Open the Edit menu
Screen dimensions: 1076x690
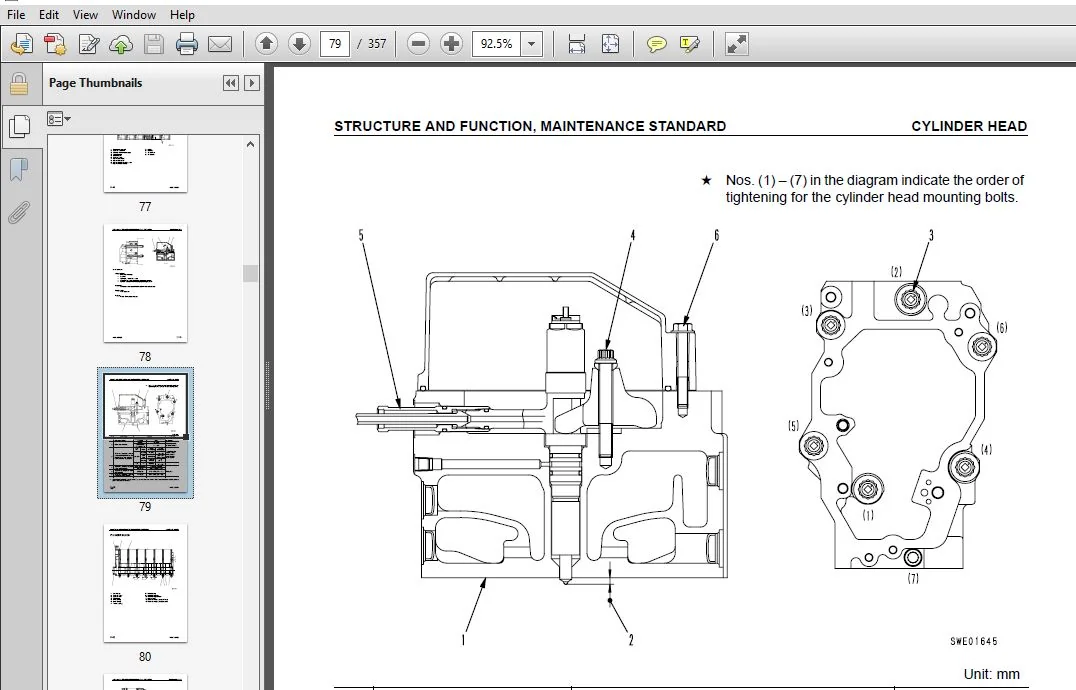[49, 14]
